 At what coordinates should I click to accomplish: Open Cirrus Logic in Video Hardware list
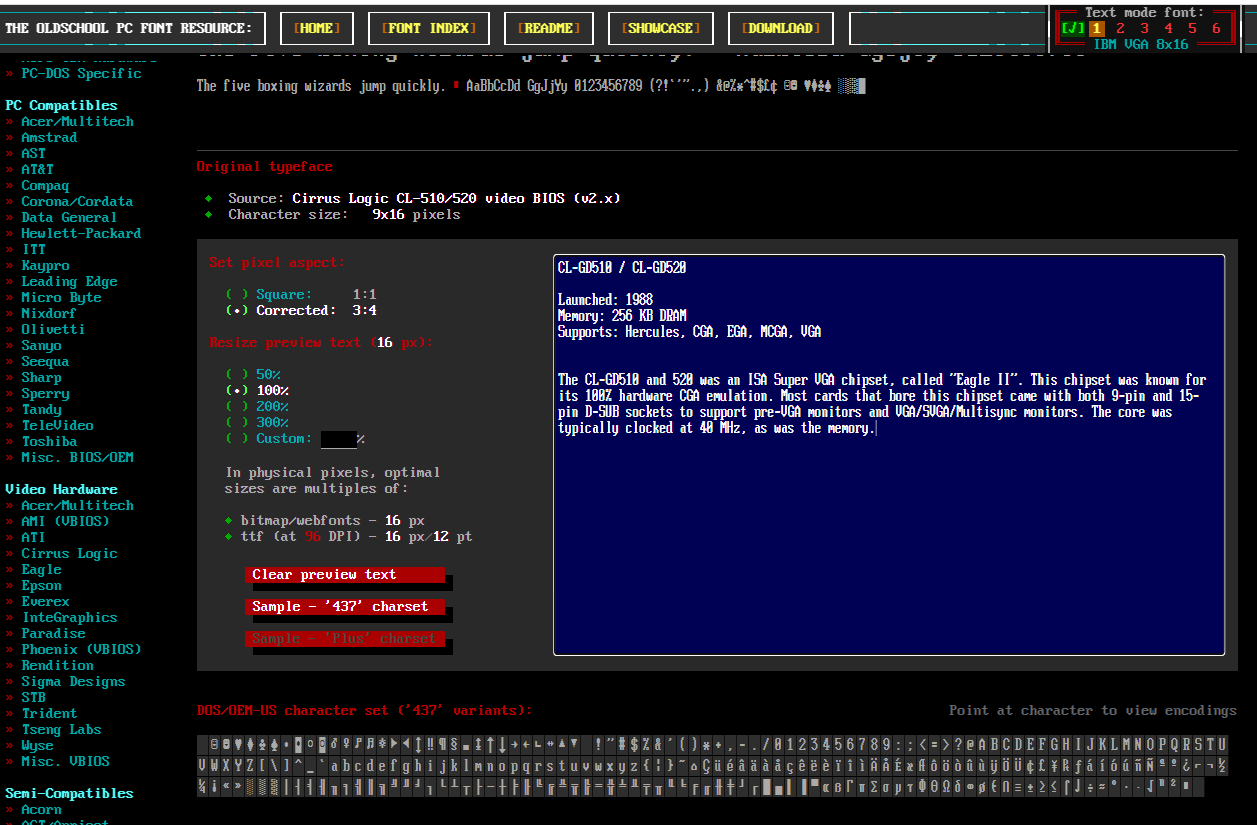(69, 553)
